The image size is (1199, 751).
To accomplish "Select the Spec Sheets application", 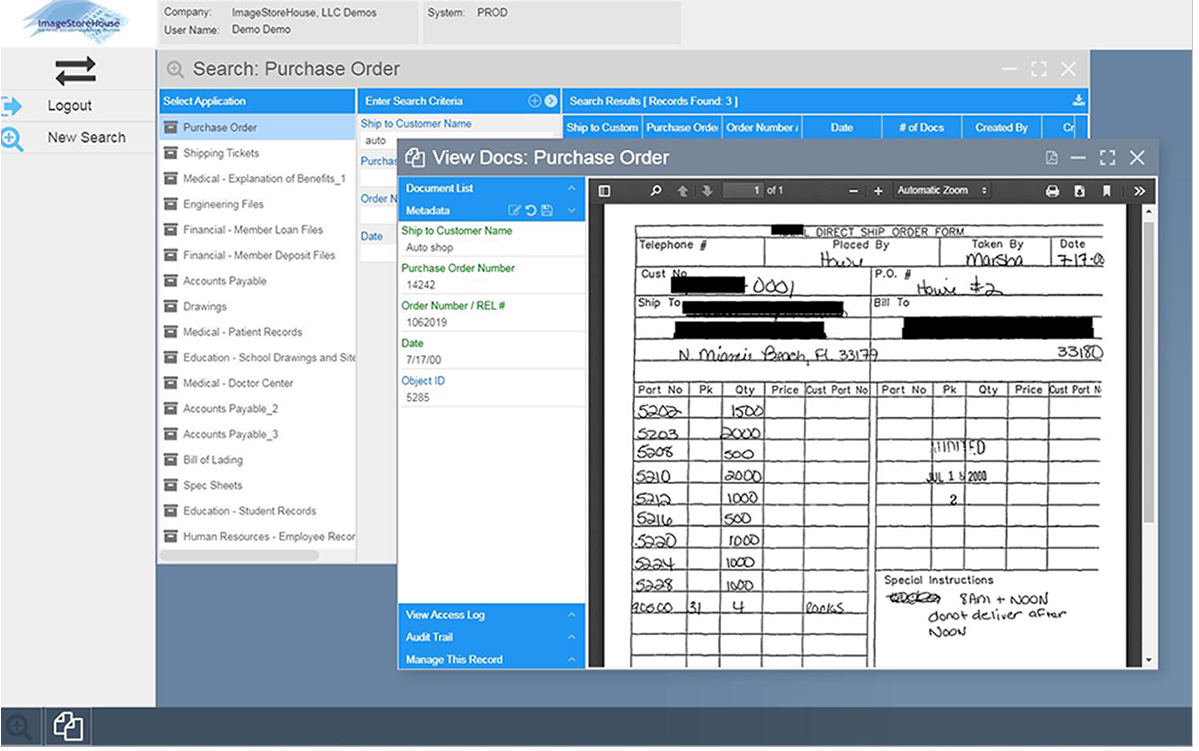I will pyautogui.click(x=258, y=486).
